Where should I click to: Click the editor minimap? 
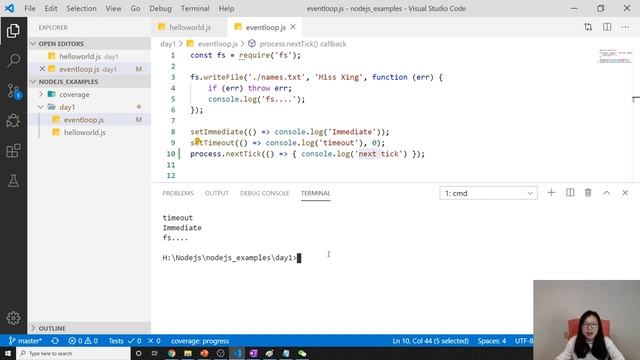point(615,56)
